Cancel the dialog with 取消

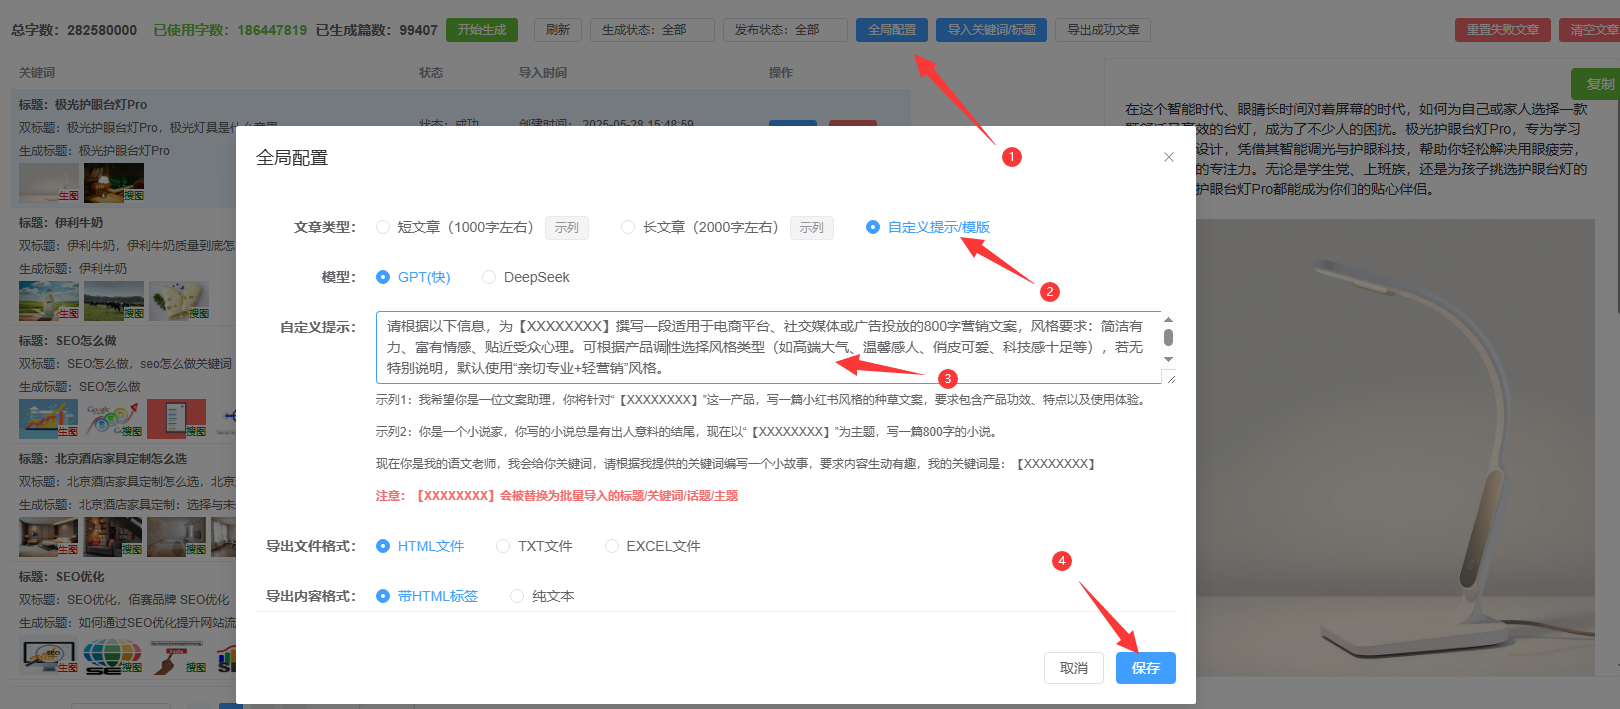(1074, 668)
